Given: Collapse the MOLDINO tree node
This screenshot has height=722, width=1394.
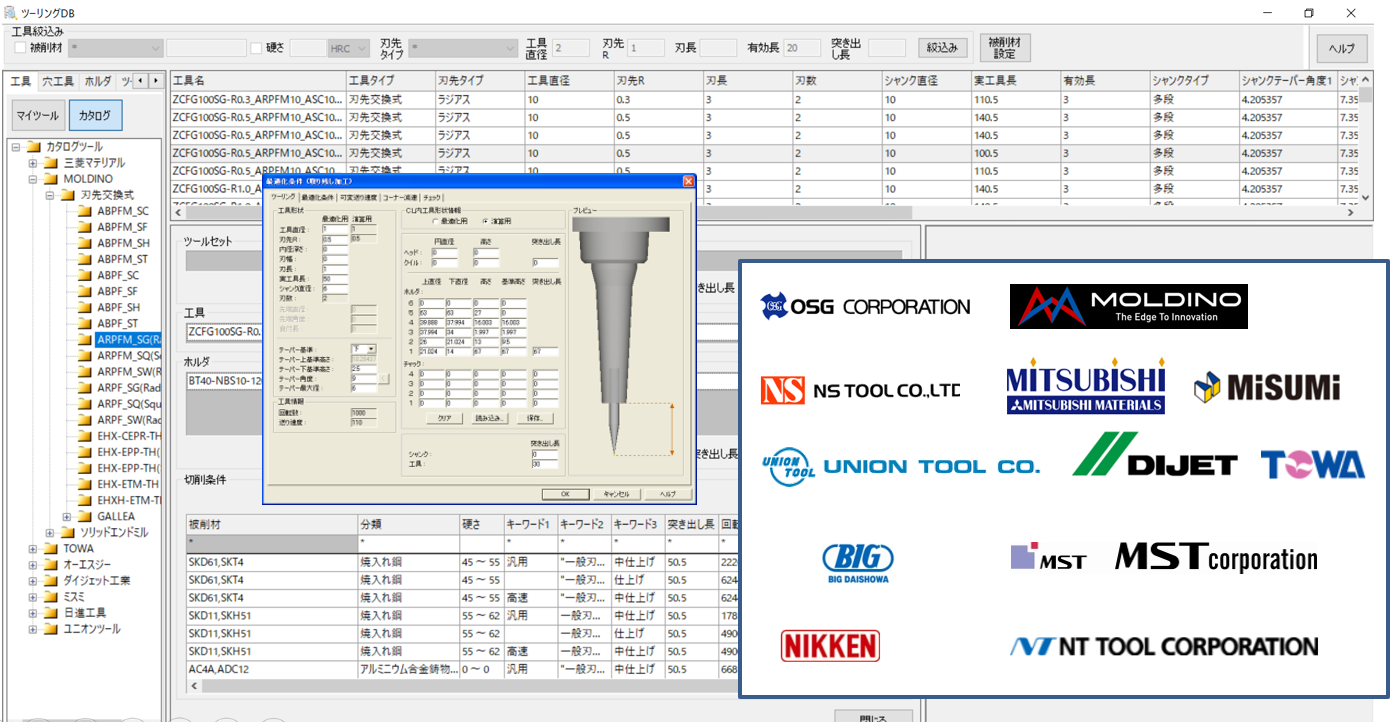Looking at the screenshot, I should tap(33, 179).
